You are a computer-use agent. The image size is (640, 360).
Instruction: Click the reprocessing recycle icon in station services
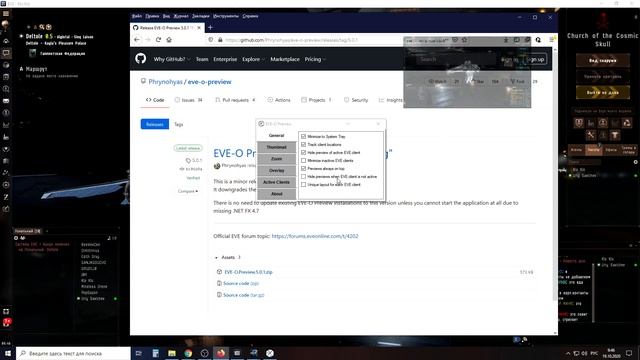(627, 123)
